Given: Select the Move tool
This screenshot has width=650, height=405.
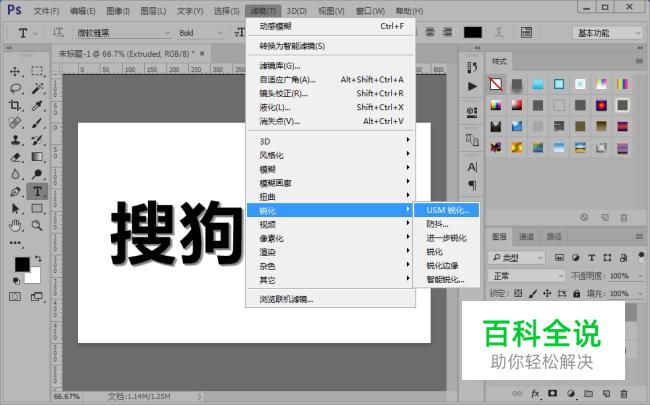Looking at the screenshot, I should [15, 71].
